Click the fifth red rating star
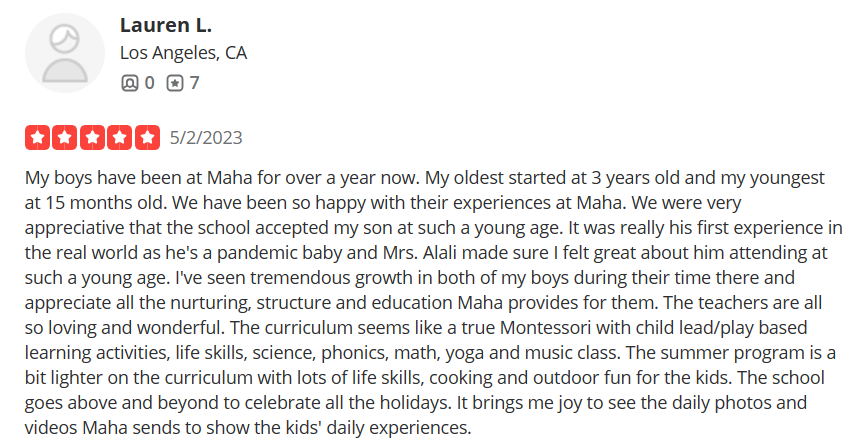The width and height of the screenshot is (860, 447). 147,138
